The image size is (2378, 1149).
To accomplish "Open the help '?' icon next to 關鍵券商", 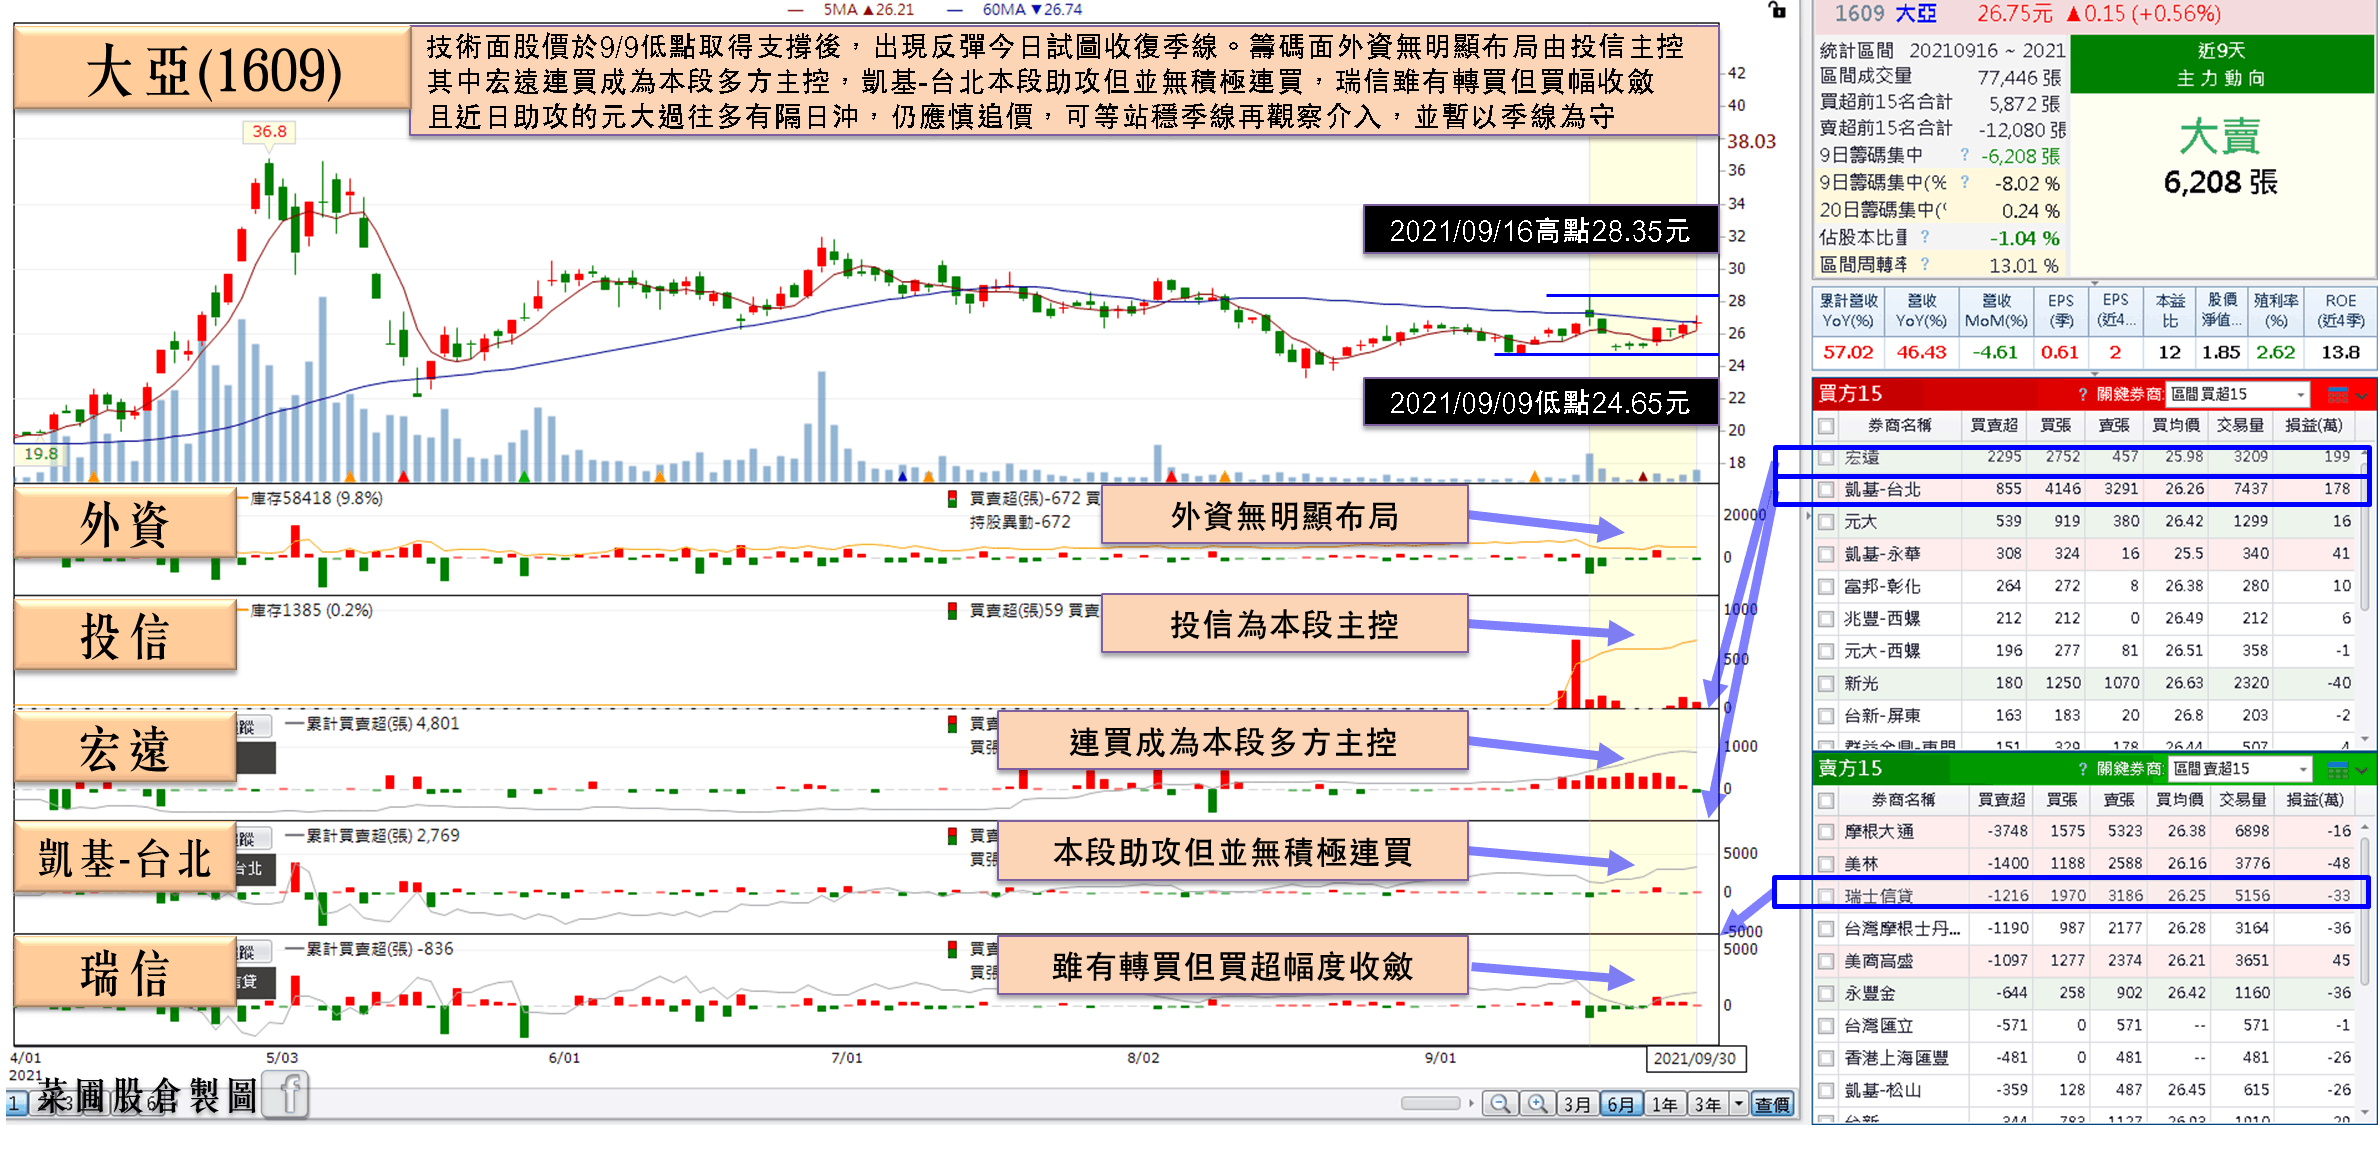I will tap(2083, 393).
